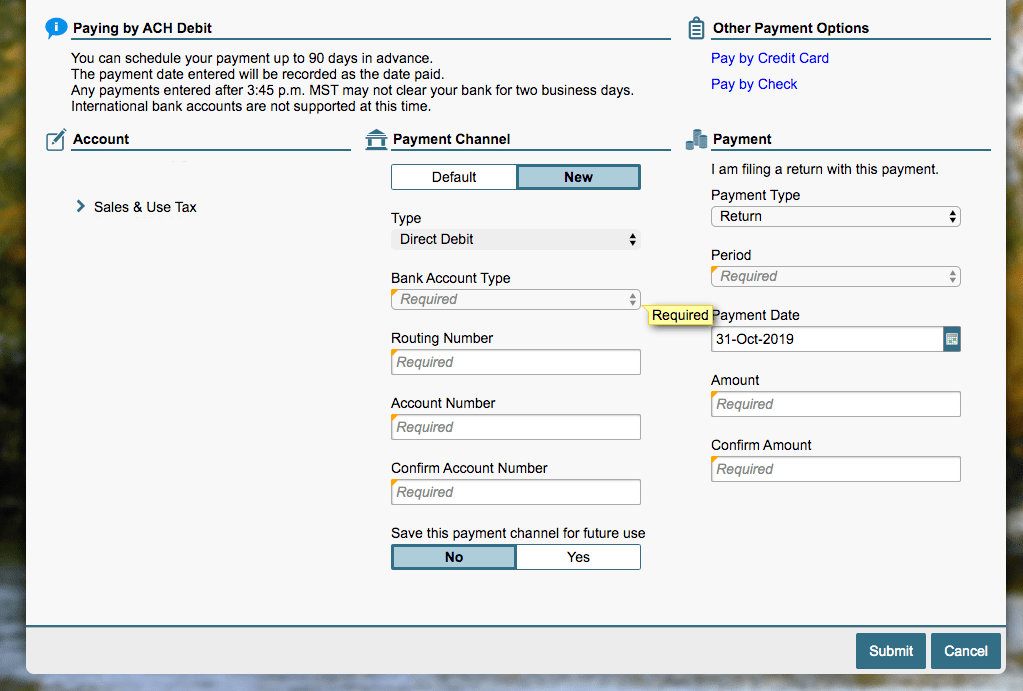The image size is (1023, 691).
Task: Follow the Pay by Credit Card link
Action: pyautogui.click(x=770, y=58)
